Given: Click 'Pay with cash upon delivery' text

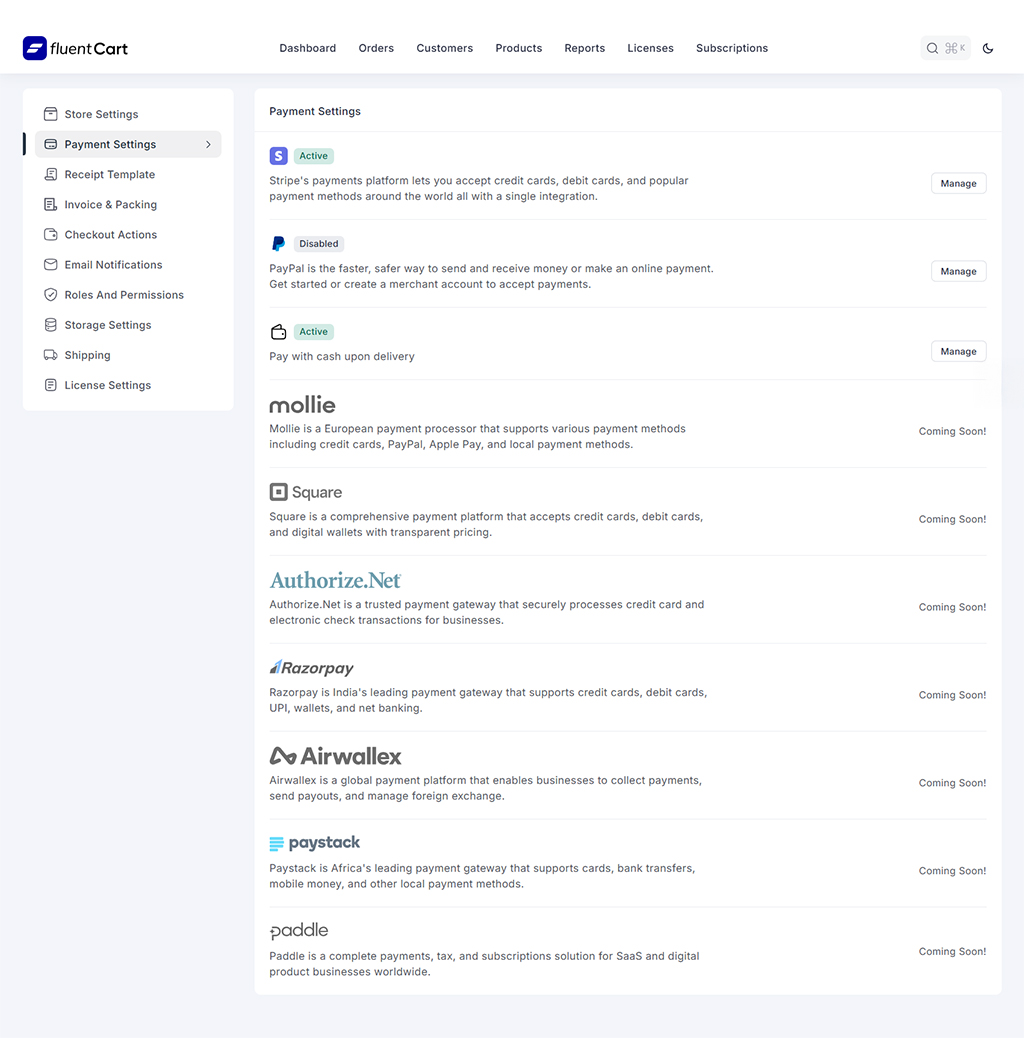Looking at the screenshot, I should tap(342, 356).
